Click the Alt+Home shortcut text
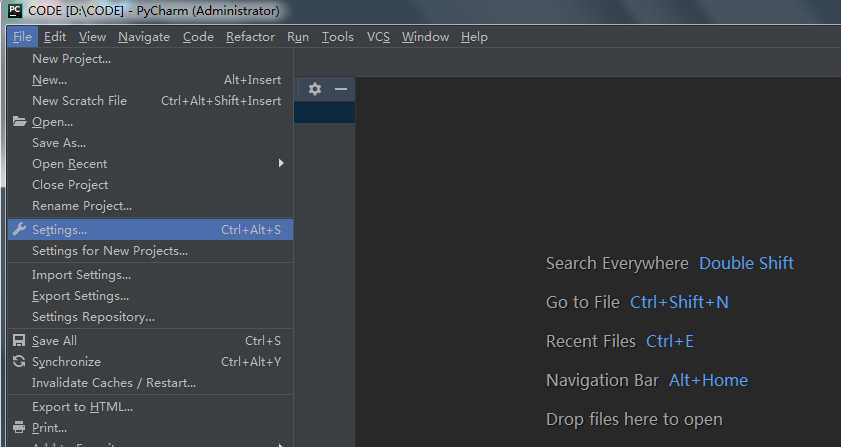The height and width of the screenshot is (447, 841). [708, 380]
